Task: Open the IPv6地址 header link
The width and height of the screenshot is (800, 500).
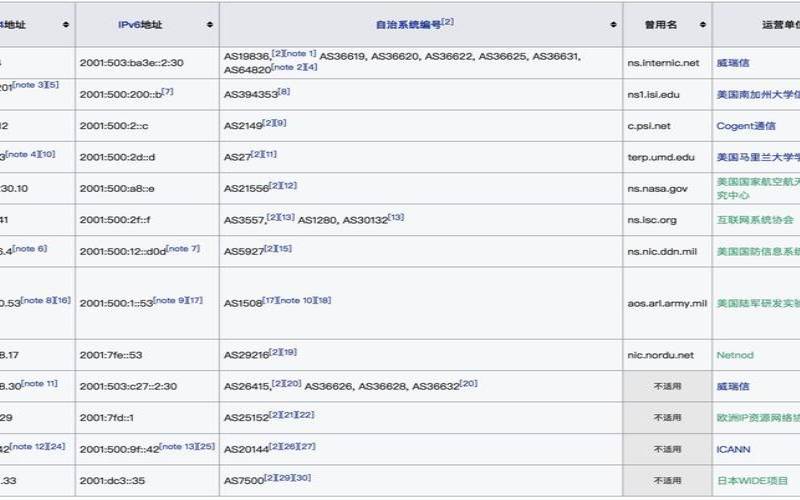Action: [140, 24]
